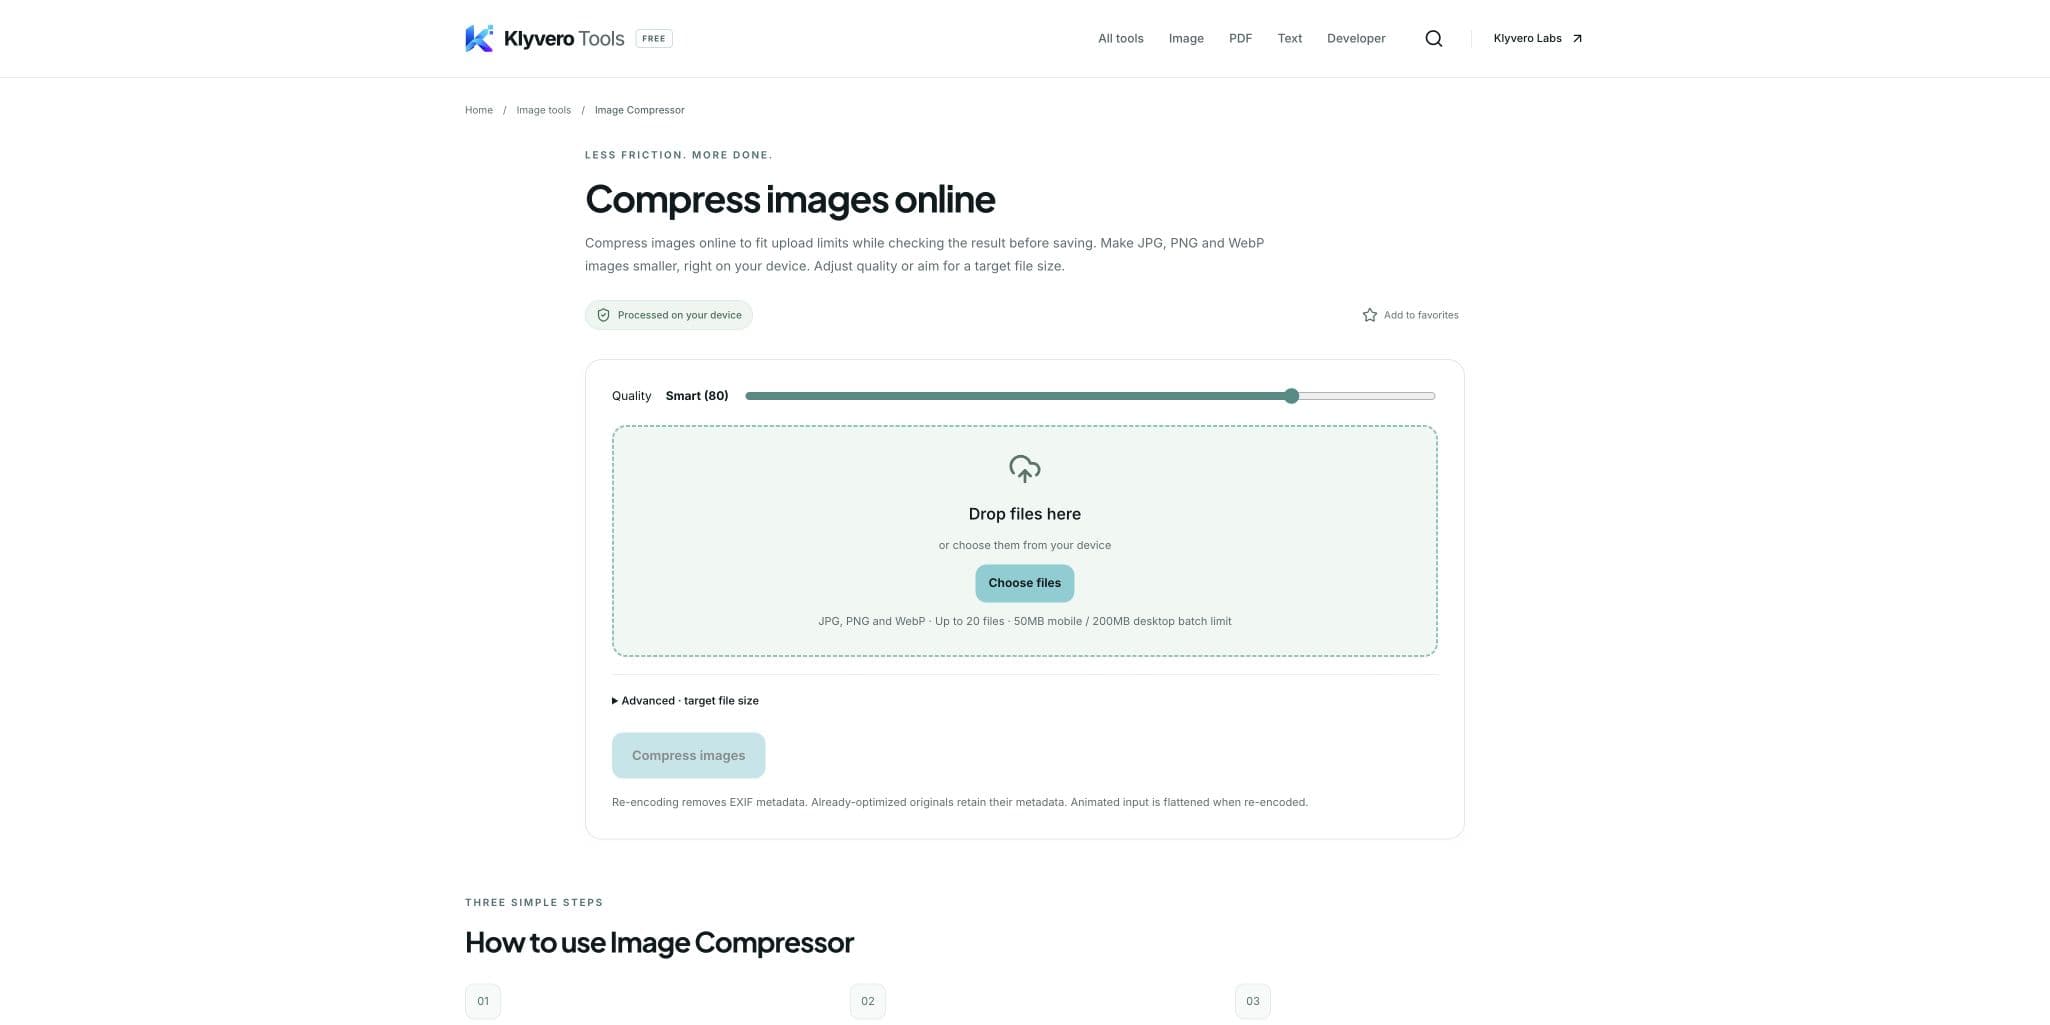The image size is (2050, 1025).
Task: Click the JPG, PNG and WebP limits text
Action: click(1024, 621)
